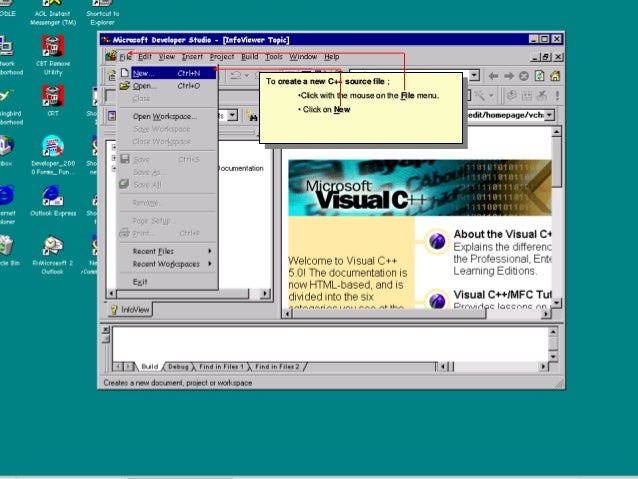Click the topic pane scroll-down arrow
The image size is (638, 479).
point(556,302)
